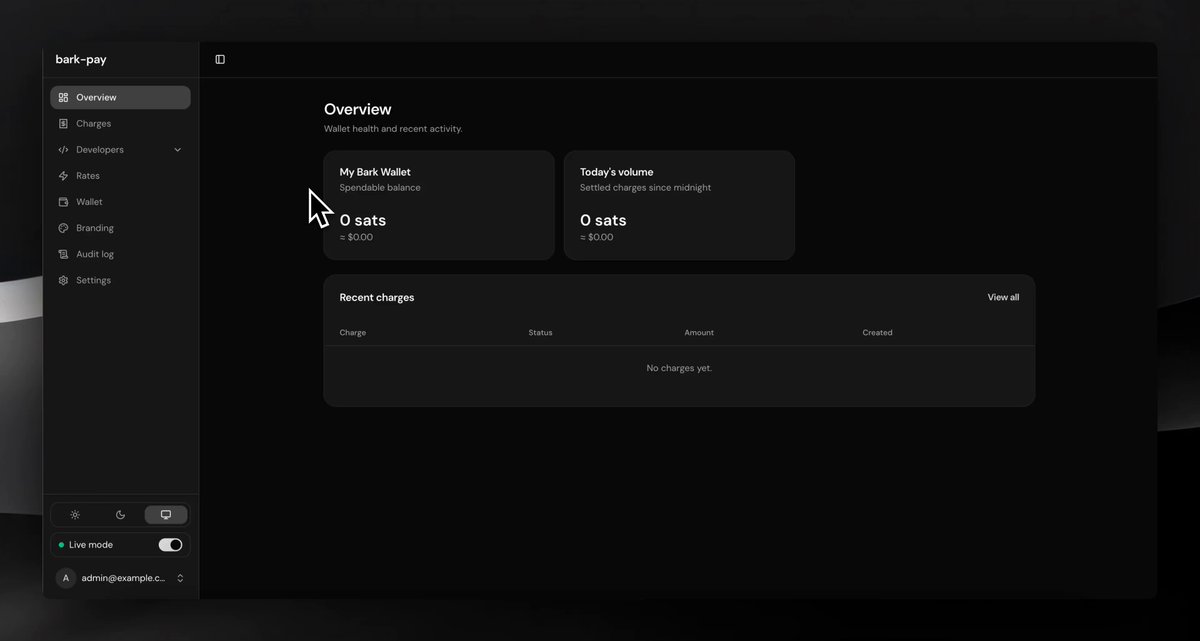This screenshot has height=641, width=1200.
Task: Click the Charge column header
Action: coord(353,332)
